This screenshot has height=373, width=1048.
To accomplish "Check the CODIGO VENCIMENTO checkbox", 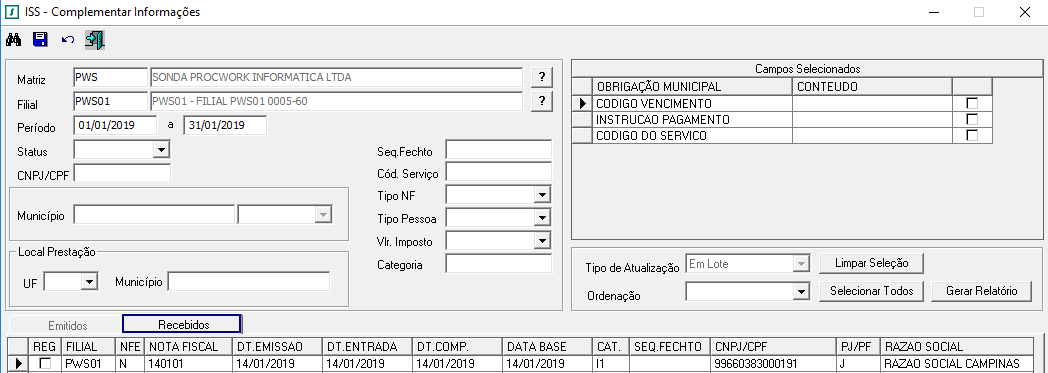I will 972,104.
